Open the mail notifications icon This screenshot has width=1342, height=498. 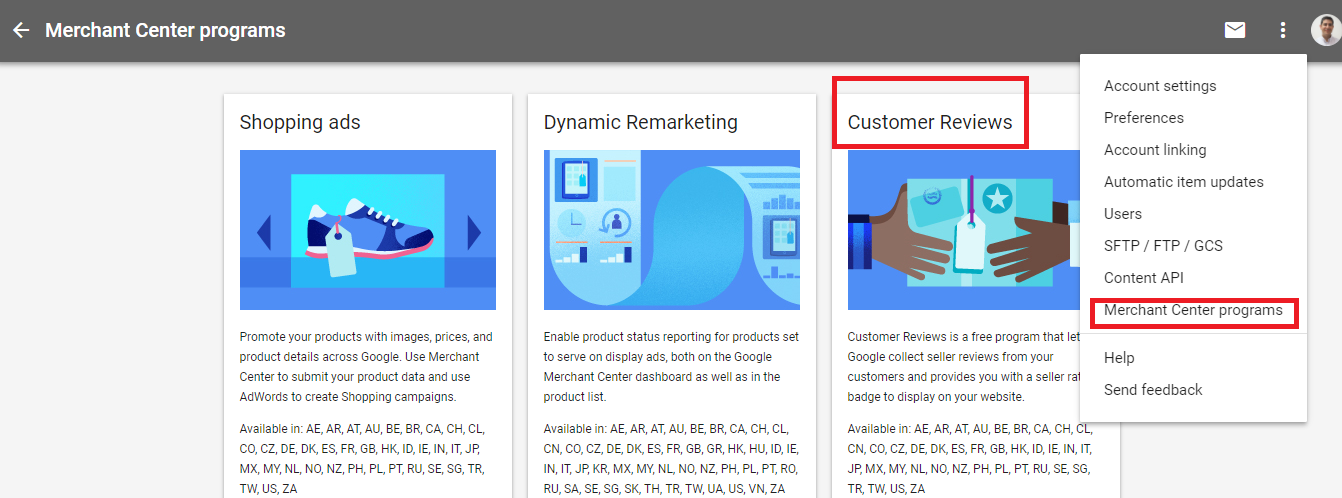(1235, 30)
